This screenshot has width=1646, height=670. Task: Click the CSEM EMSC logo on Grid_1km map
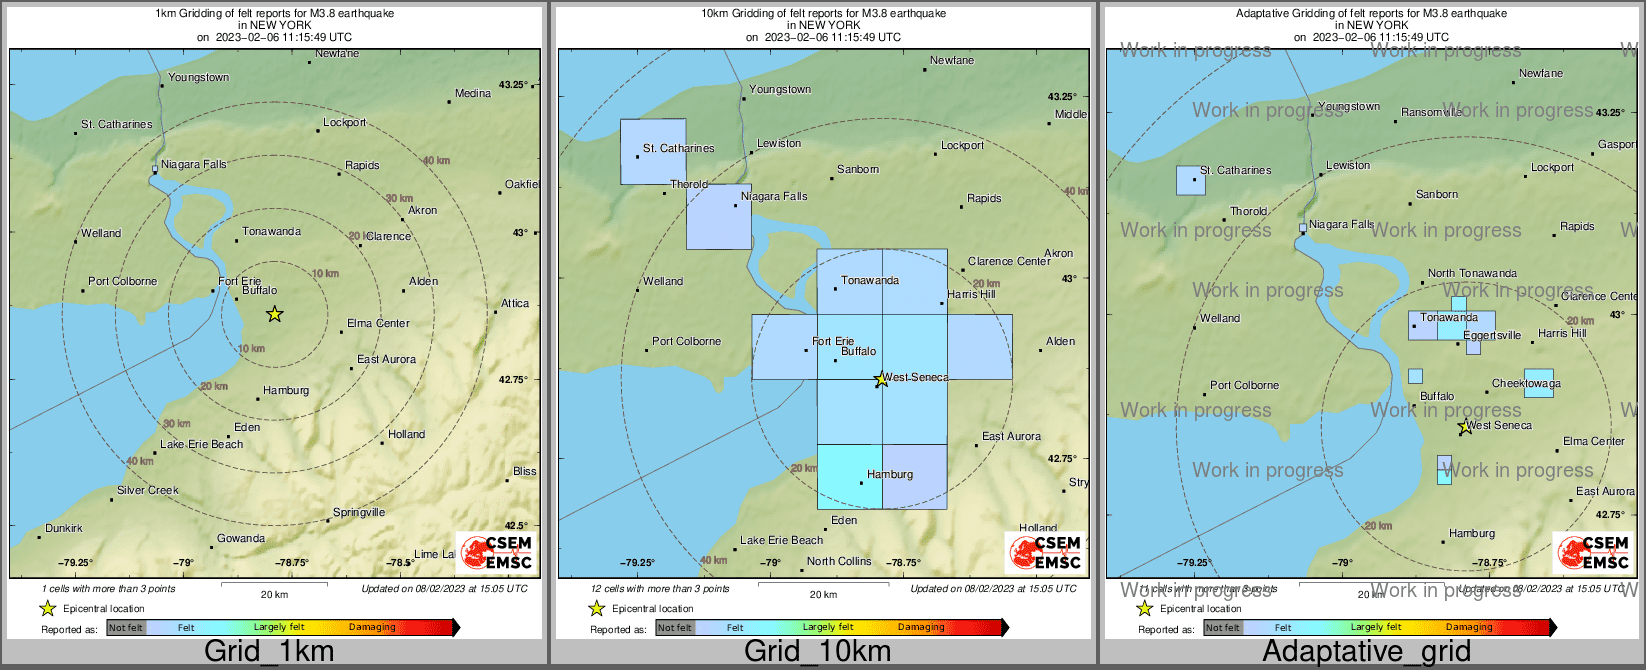(497, 553)
